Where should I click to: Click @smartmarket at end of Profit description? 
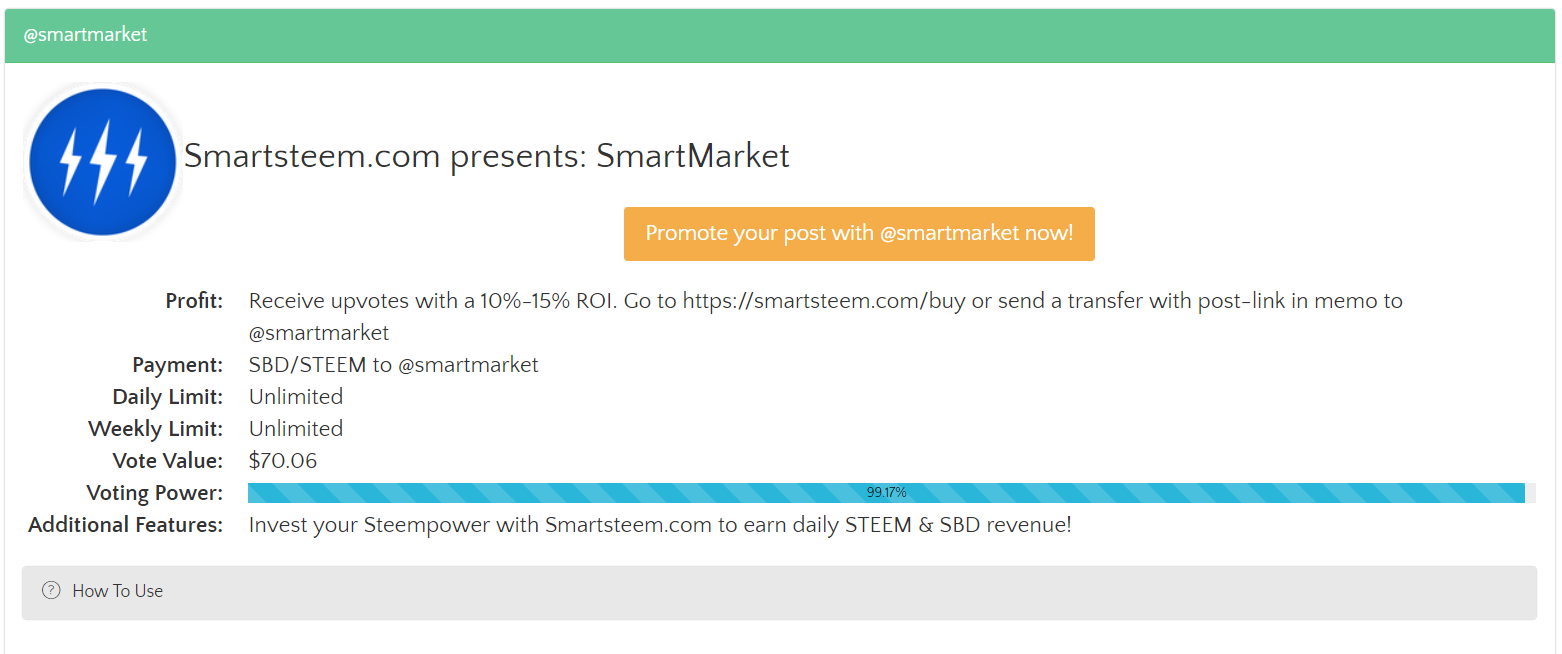(319, 333)
